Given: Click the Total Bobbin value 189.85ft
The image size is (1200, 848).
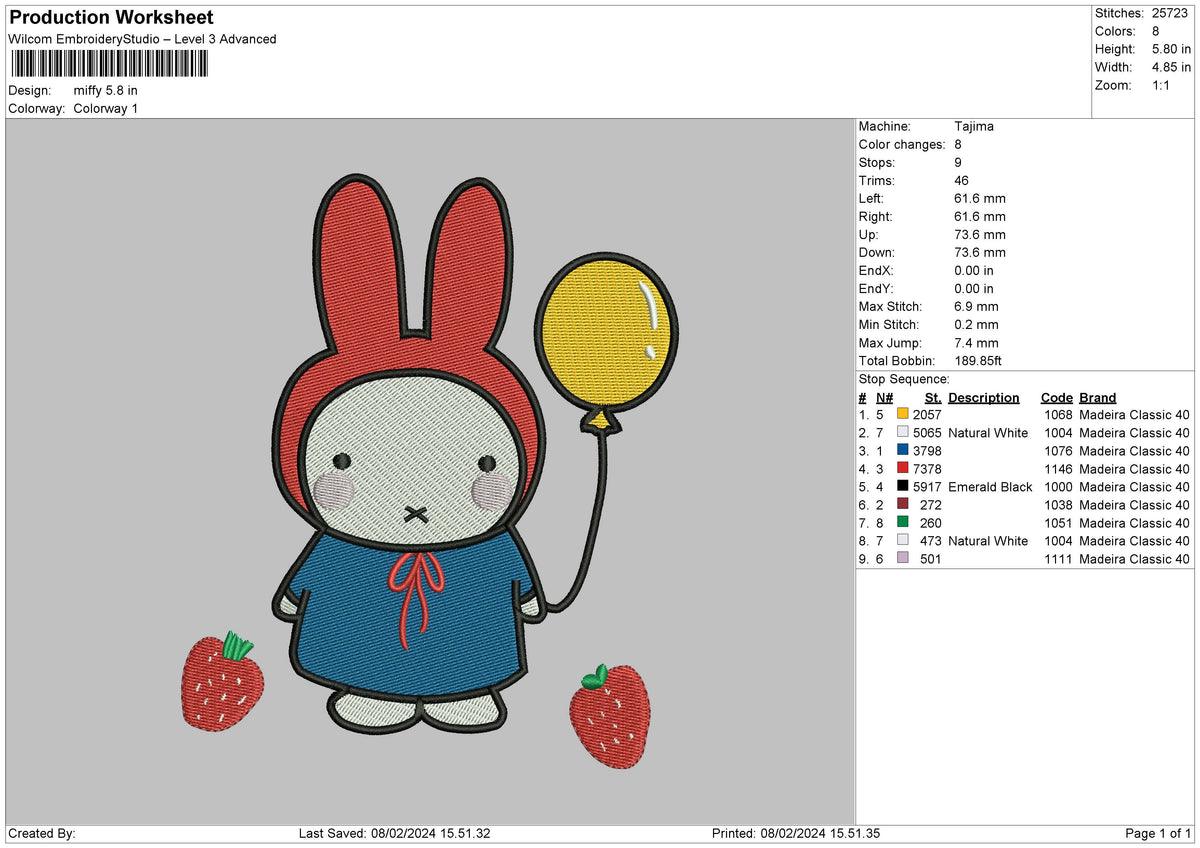Looking at the screenshot, I should (979, 361).
